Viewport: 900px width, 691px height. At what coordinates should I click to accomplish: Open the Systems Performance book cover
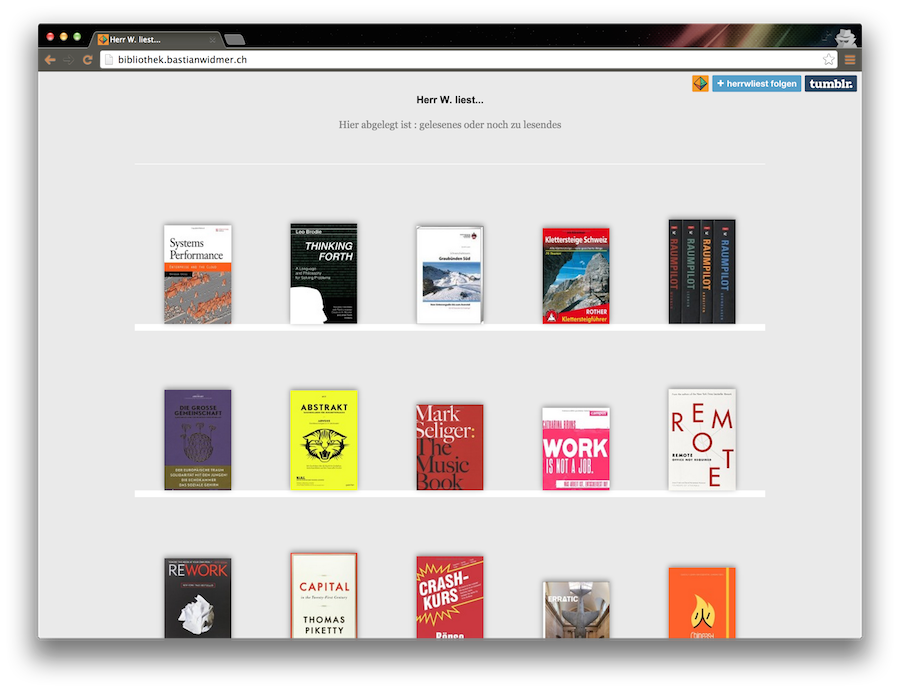[198, 274]
